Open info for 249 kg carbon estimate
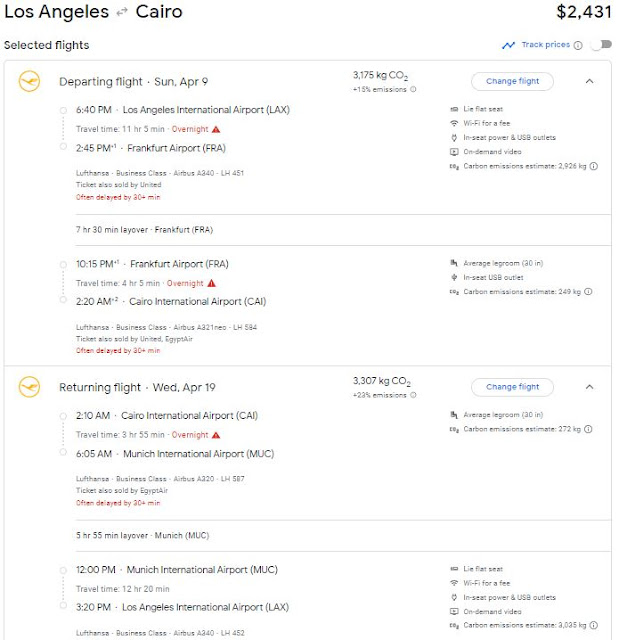The height and width of the screenshot is (640, 619). [x=588, y=291]
